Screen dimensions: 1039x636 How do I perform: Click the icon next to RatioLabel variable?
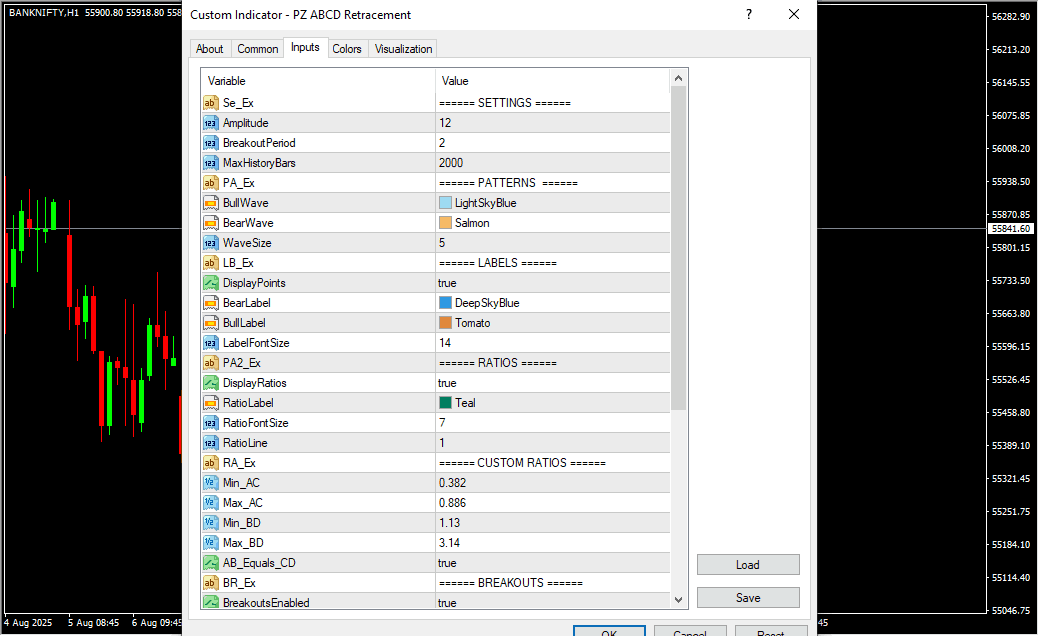(x=211, y=403)
